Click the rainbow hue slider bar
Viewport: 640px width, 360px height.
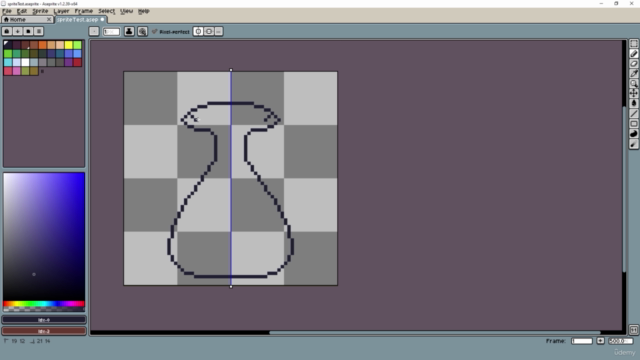44,304
